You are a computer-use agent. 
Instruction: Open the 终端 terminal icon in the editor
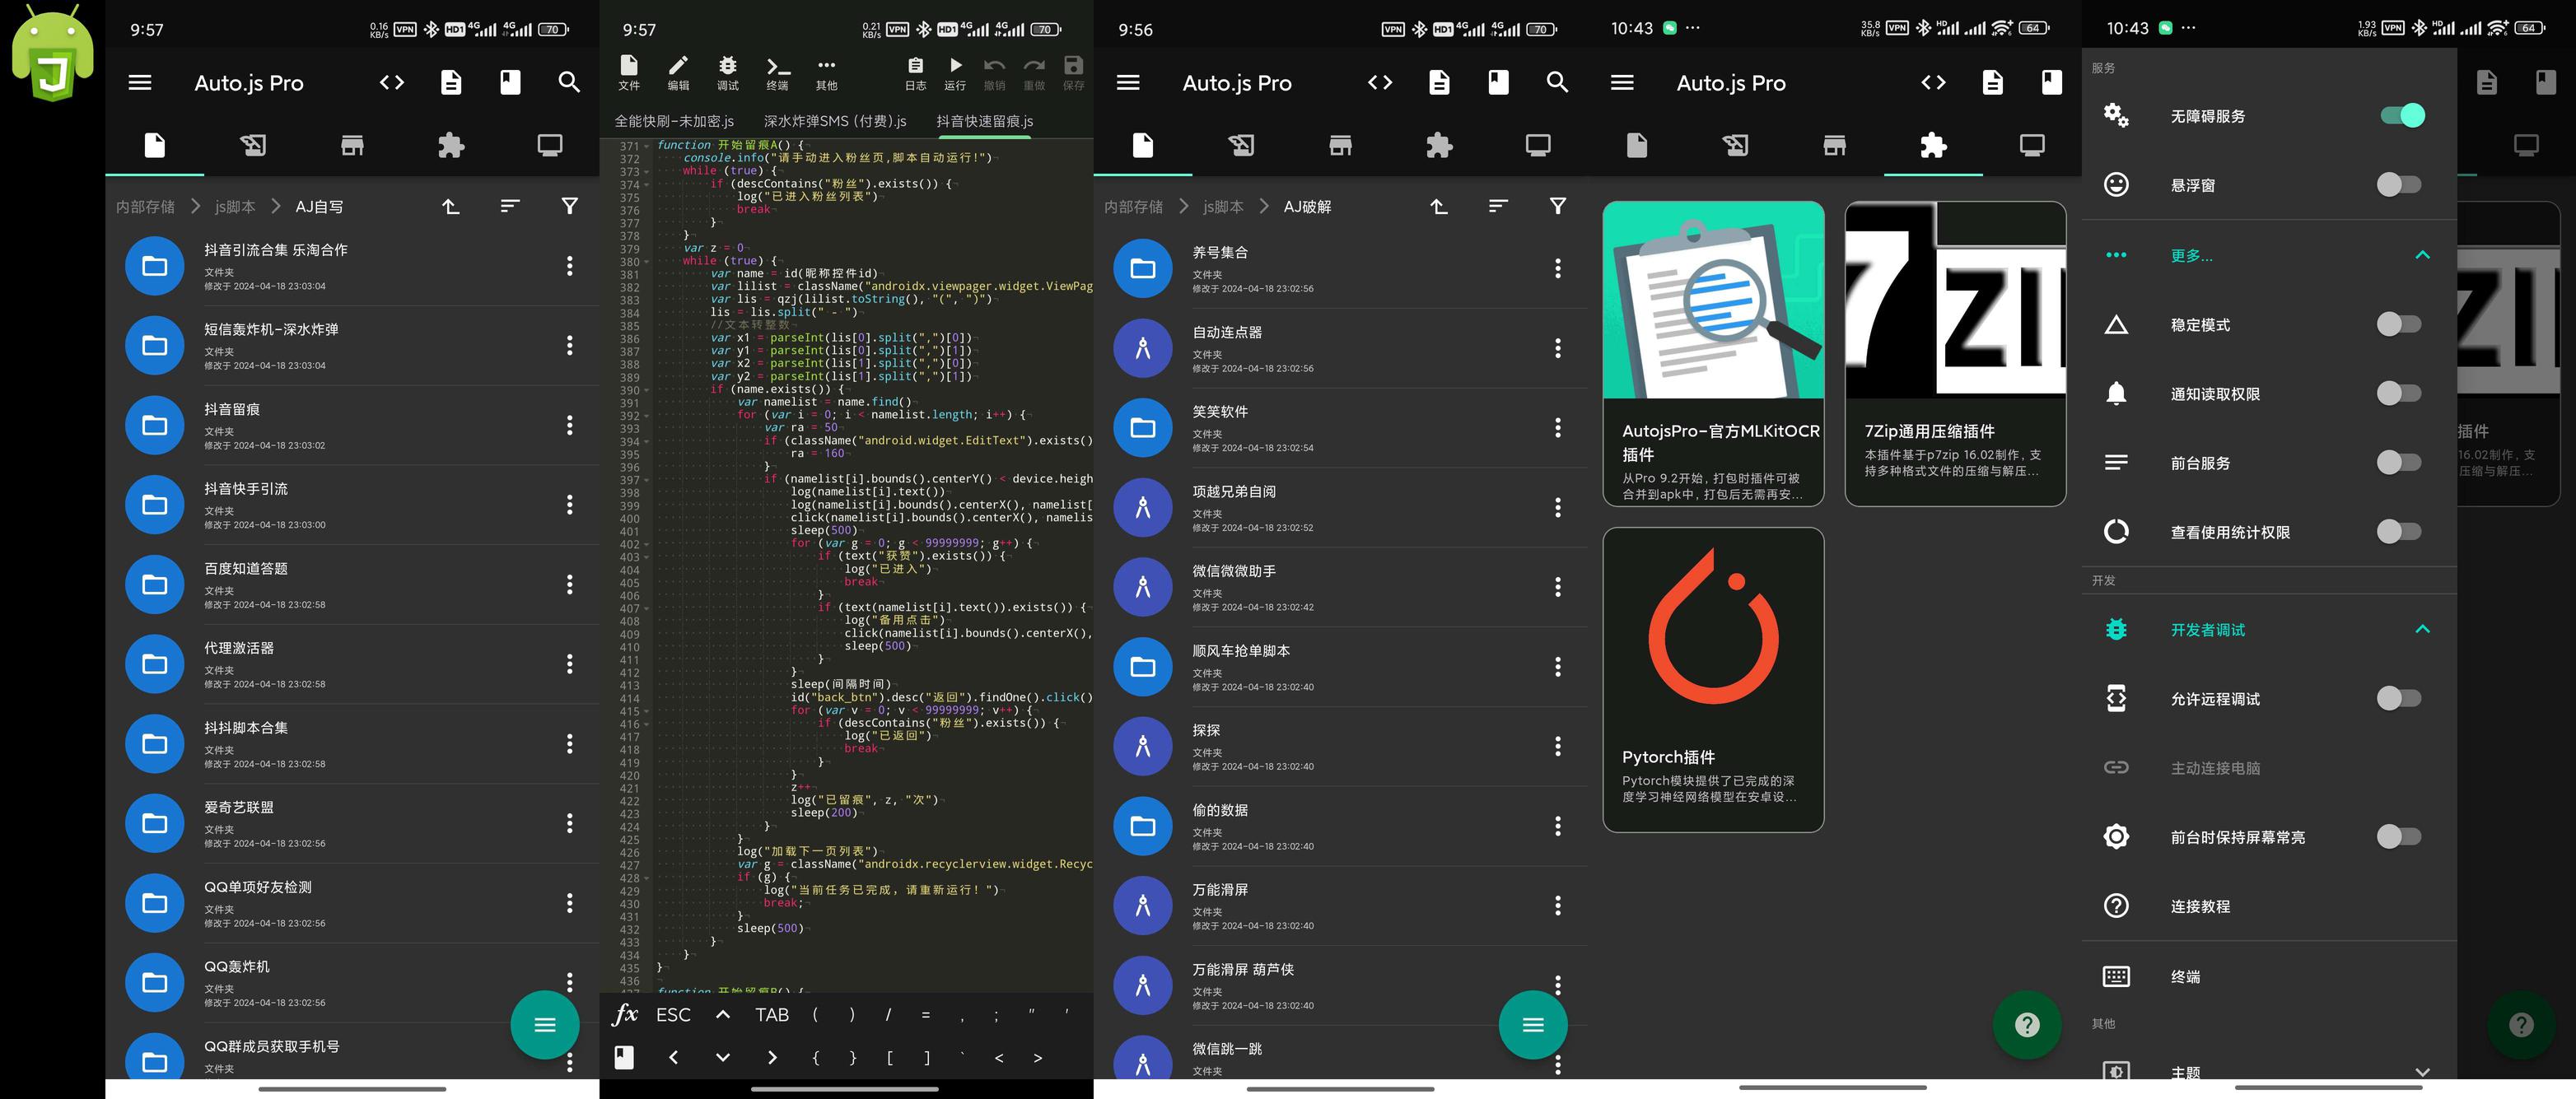(x=777, y=73)
